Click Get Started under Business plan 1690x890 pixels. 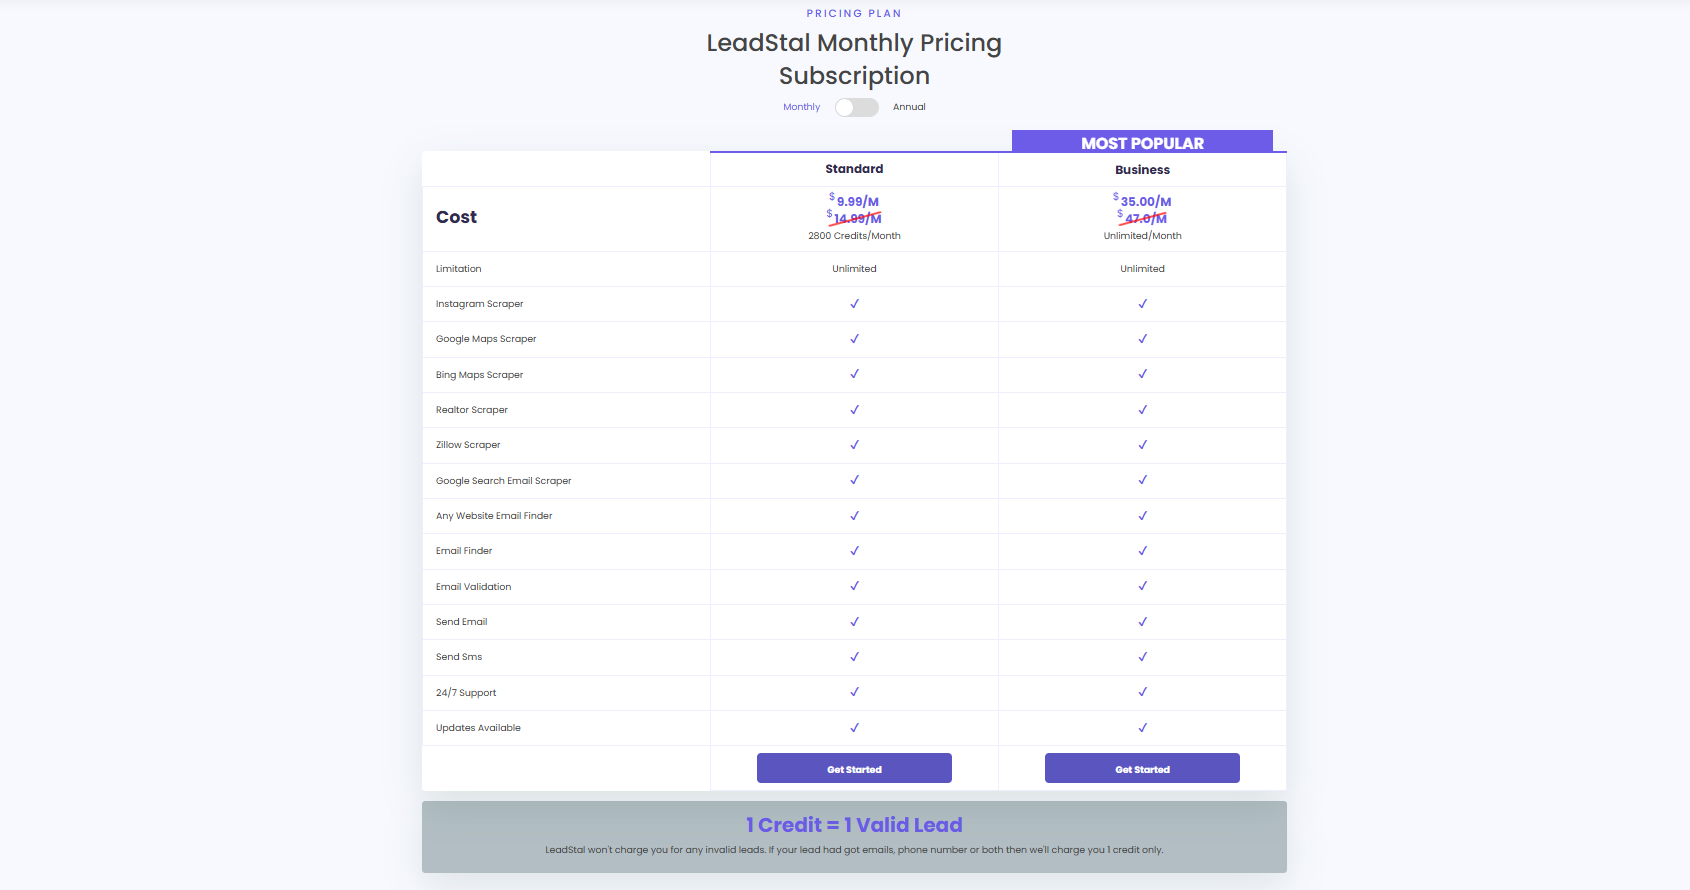1142,769
